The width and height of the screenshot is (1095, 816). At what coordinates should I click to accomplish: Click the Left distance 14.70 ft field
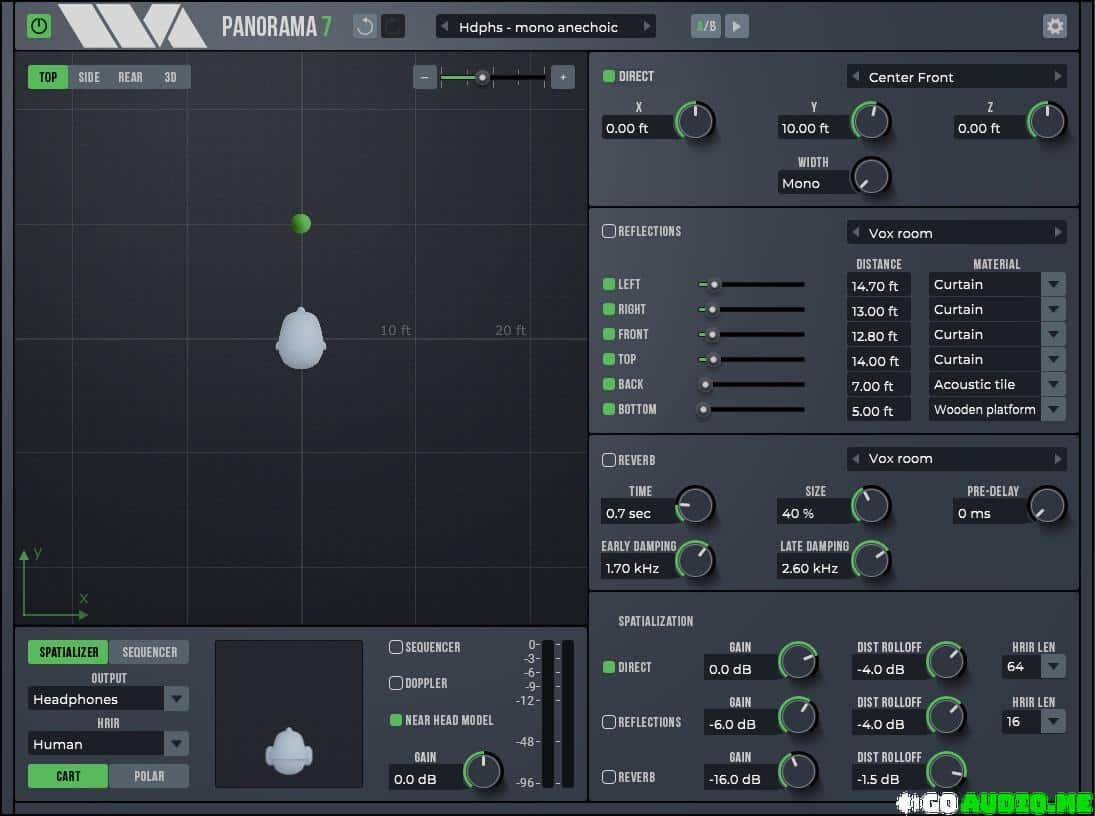[x=879, y=286]
